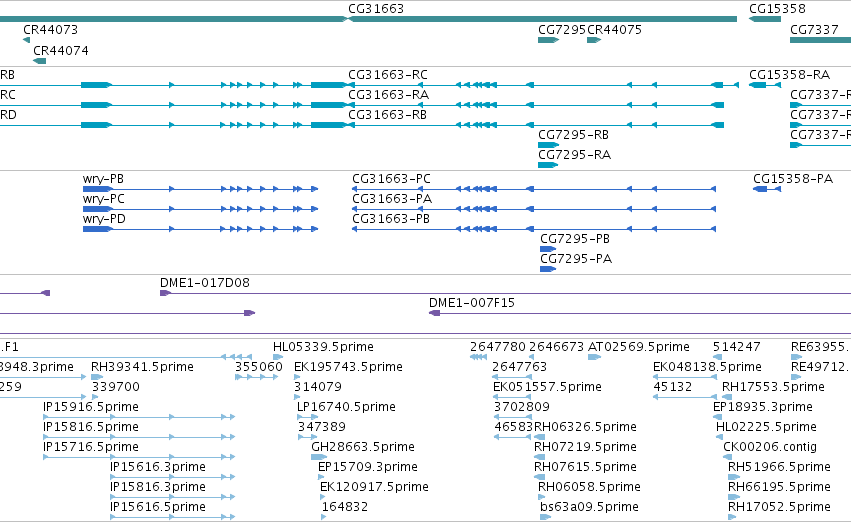The height and width of the screenshot is (522, 851).
Task: Select protein CG15358-PA
Action: pyautogui.click(x=793, y=179)
